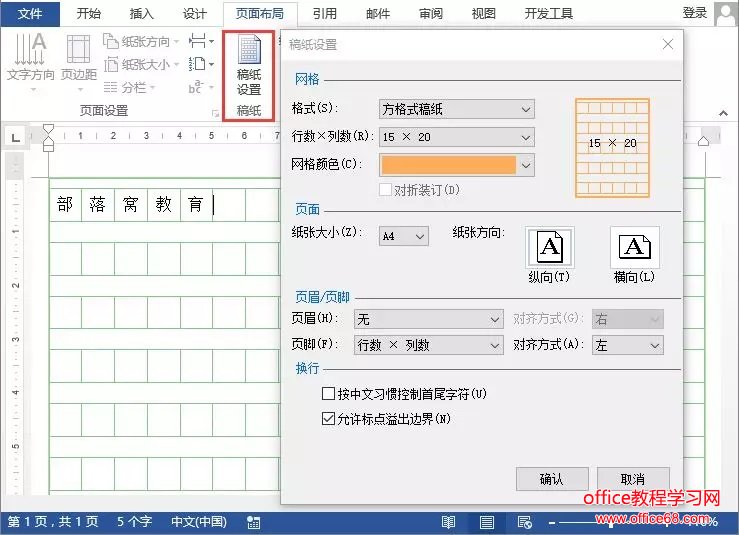This screenshot has width=739, height=535.
Task: Click the 取消 cancel button
Action: coord(633,479)
